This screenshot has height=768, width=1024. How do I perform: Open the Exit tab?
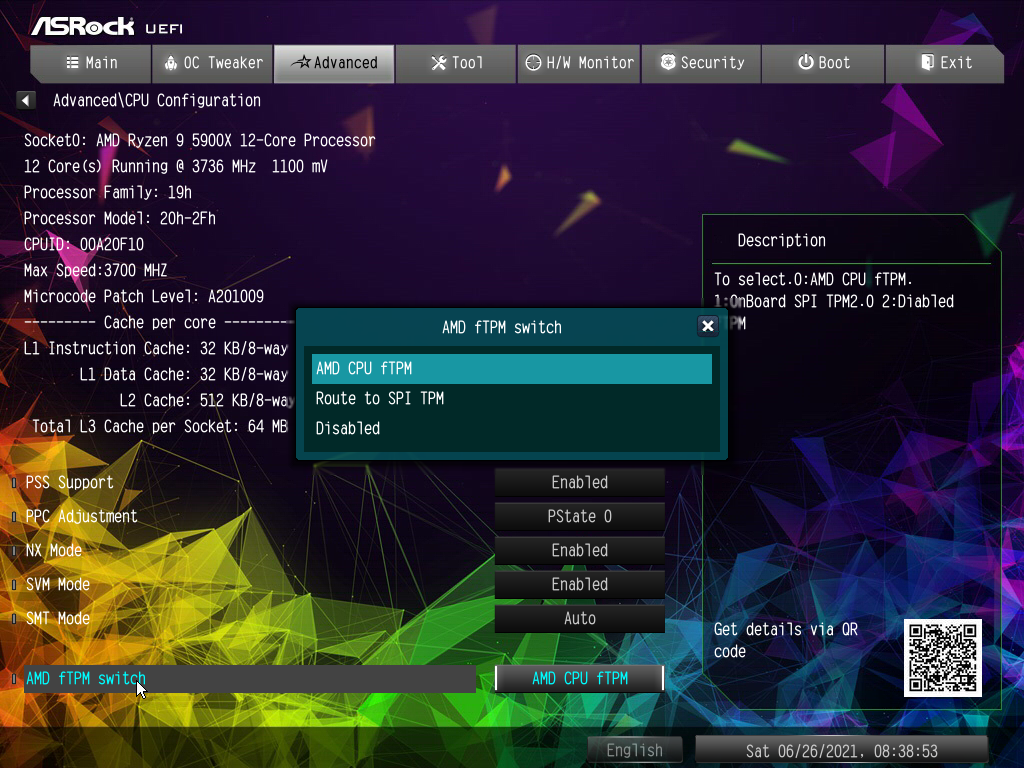(x=944, y=63)
